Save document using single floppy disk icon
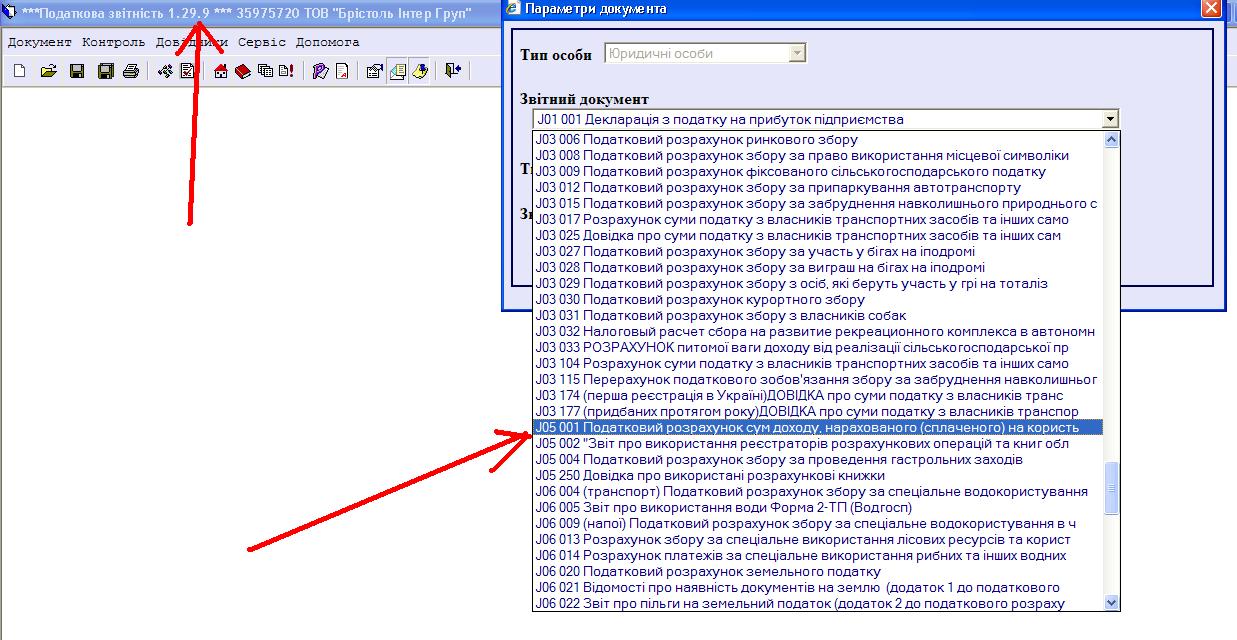 click(x=76, y=71)
